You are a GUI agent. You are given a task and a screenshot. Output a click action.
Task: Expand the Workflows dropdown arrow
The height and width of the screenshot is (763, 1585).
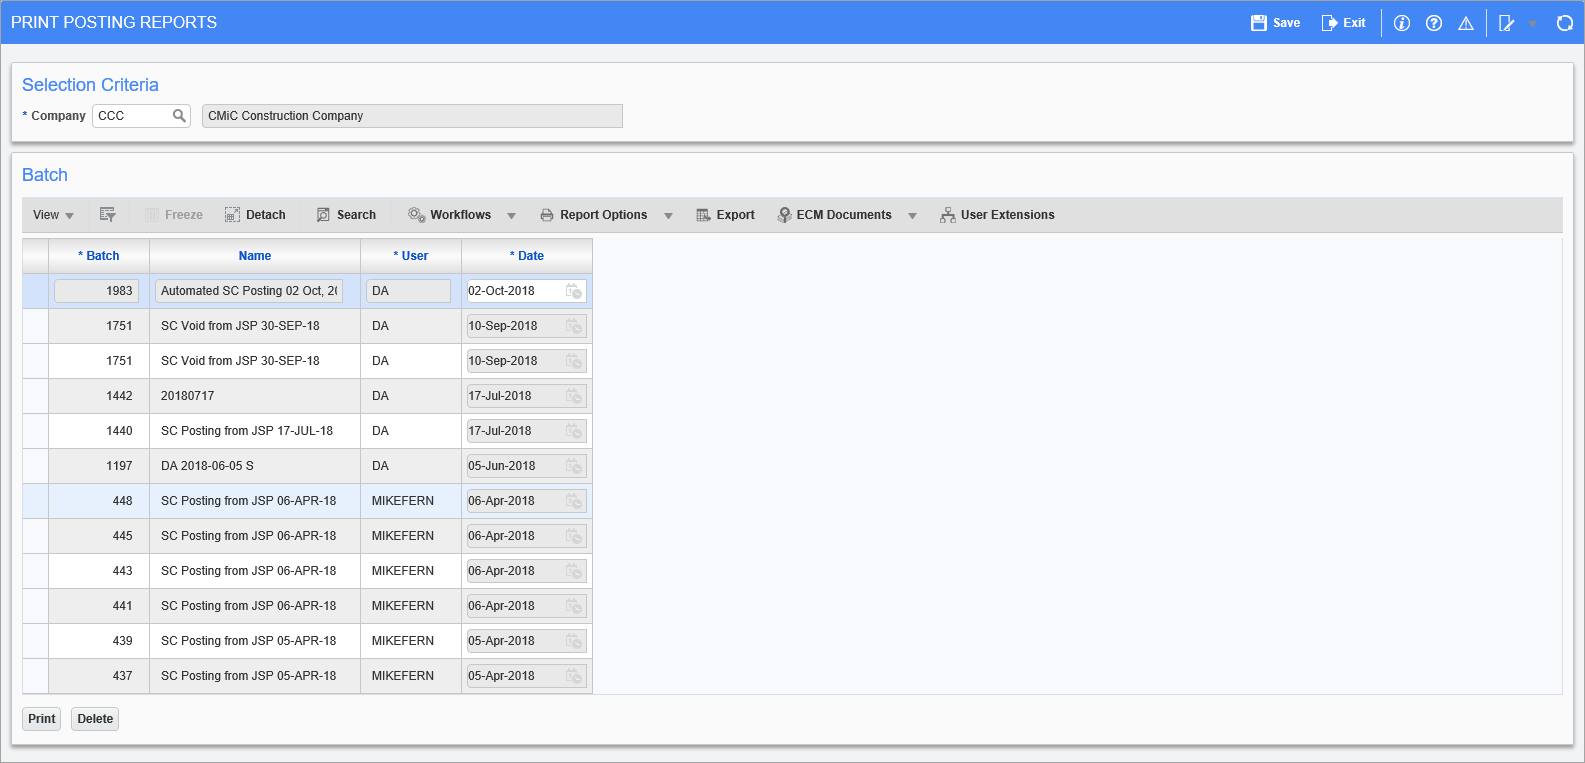pos(511,216)
